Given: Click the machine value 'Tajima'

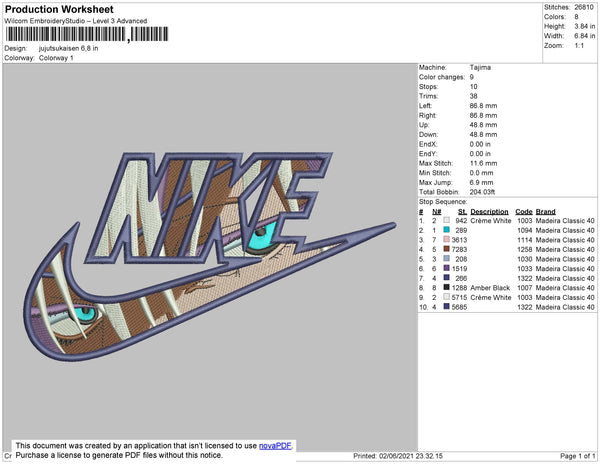Looking at the screenshot, I should click(480, 67).
